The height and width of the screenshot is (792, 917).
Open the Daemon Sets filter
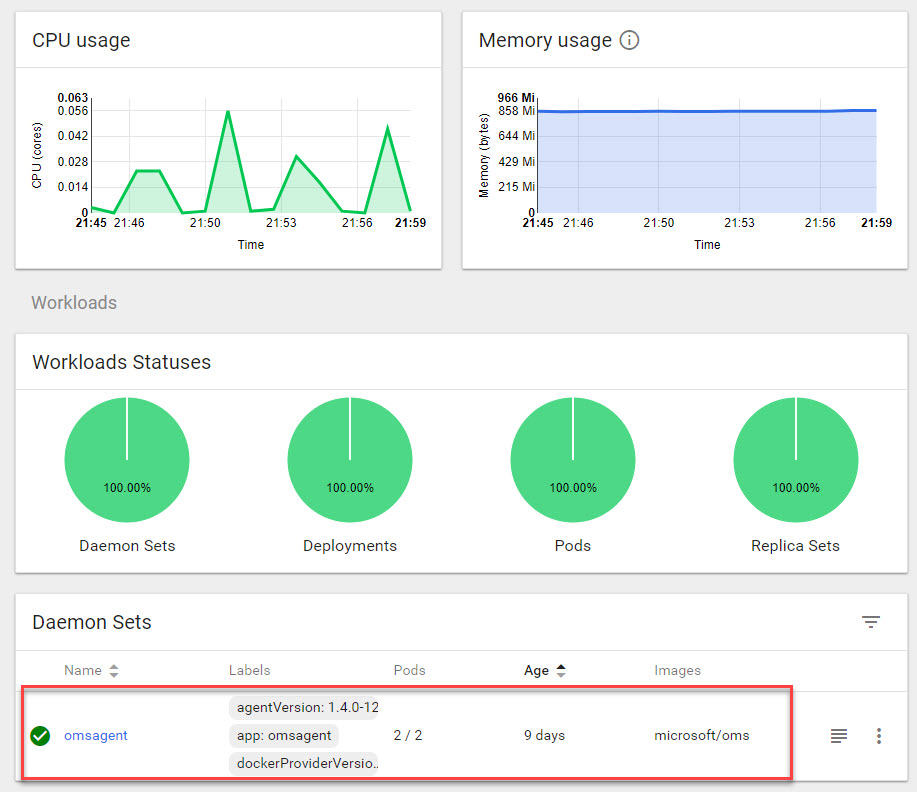point(870,621)
